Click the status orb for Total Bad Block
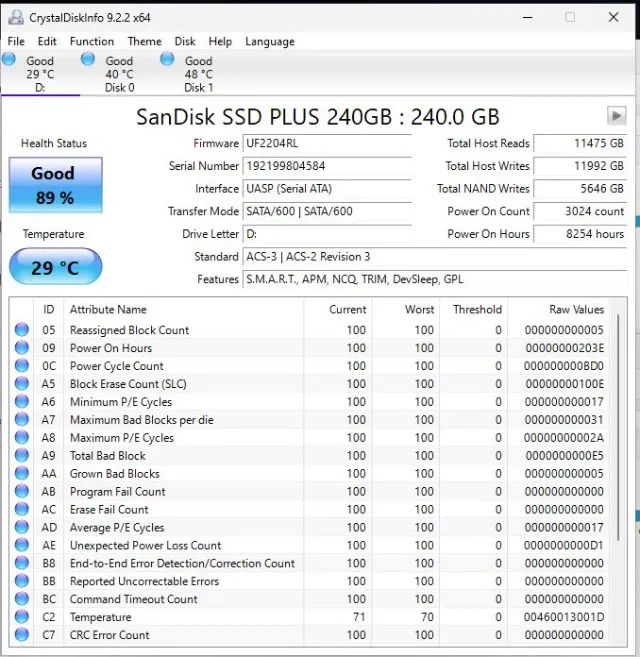Screen dimensions: 640x657 [x=22, y=455]
